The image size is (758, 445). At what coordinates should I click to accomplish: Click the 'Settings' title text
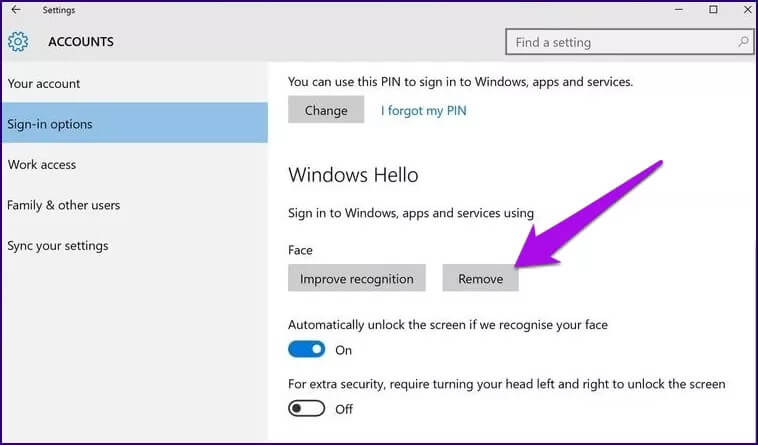pyautogui.click(x=58, y=10)
